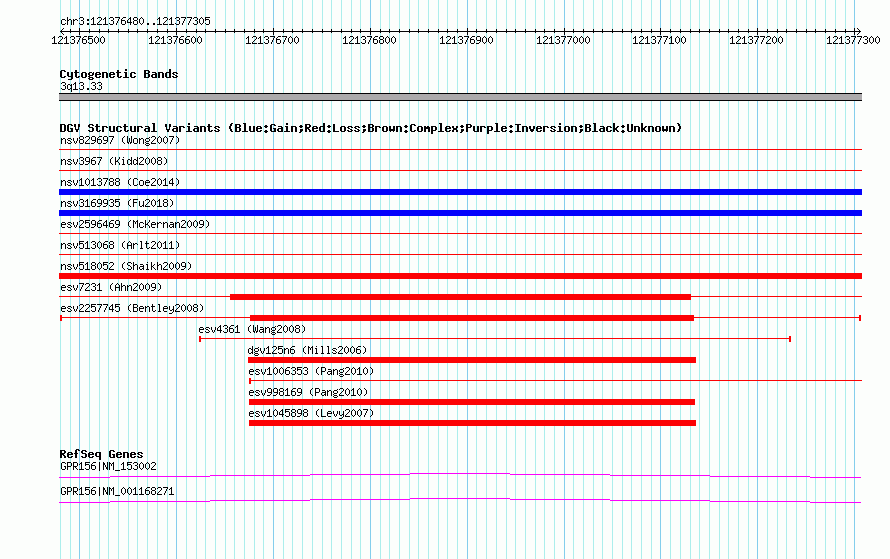890x559 pixels.
Task: Select the esv7231 (Ahn2009) label
Action: 111,287
